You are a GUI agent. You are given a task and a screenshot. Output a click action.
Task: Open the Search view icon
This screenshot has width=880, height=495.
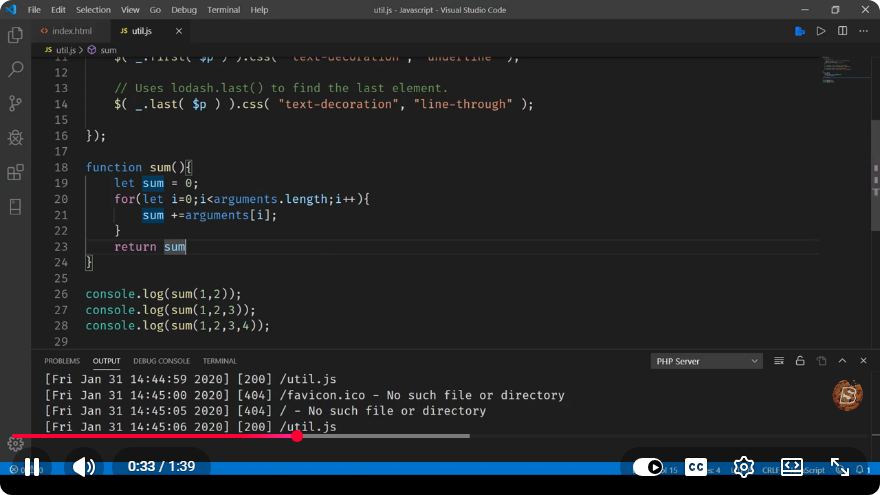(x=15, y=70)
